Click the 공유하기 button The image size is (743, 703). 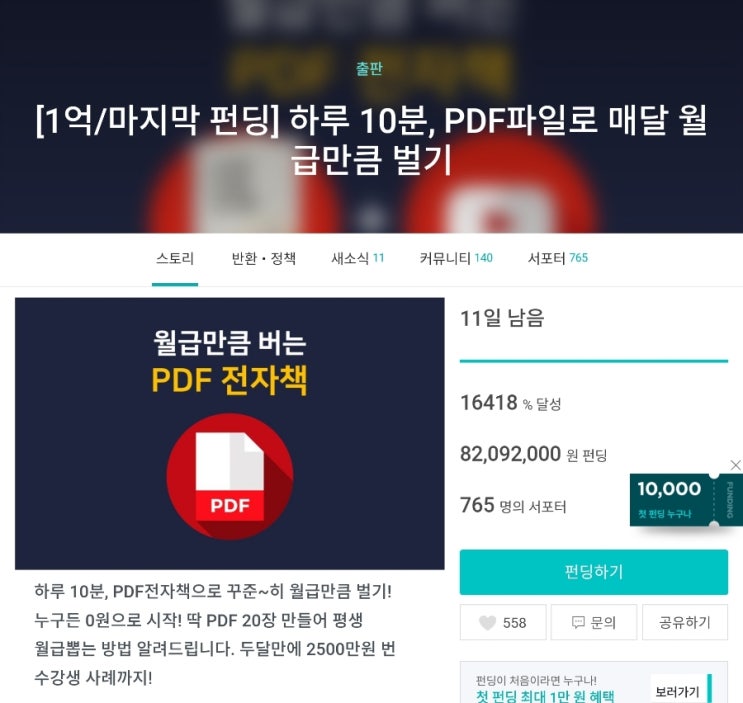click(x=685, y=622)
